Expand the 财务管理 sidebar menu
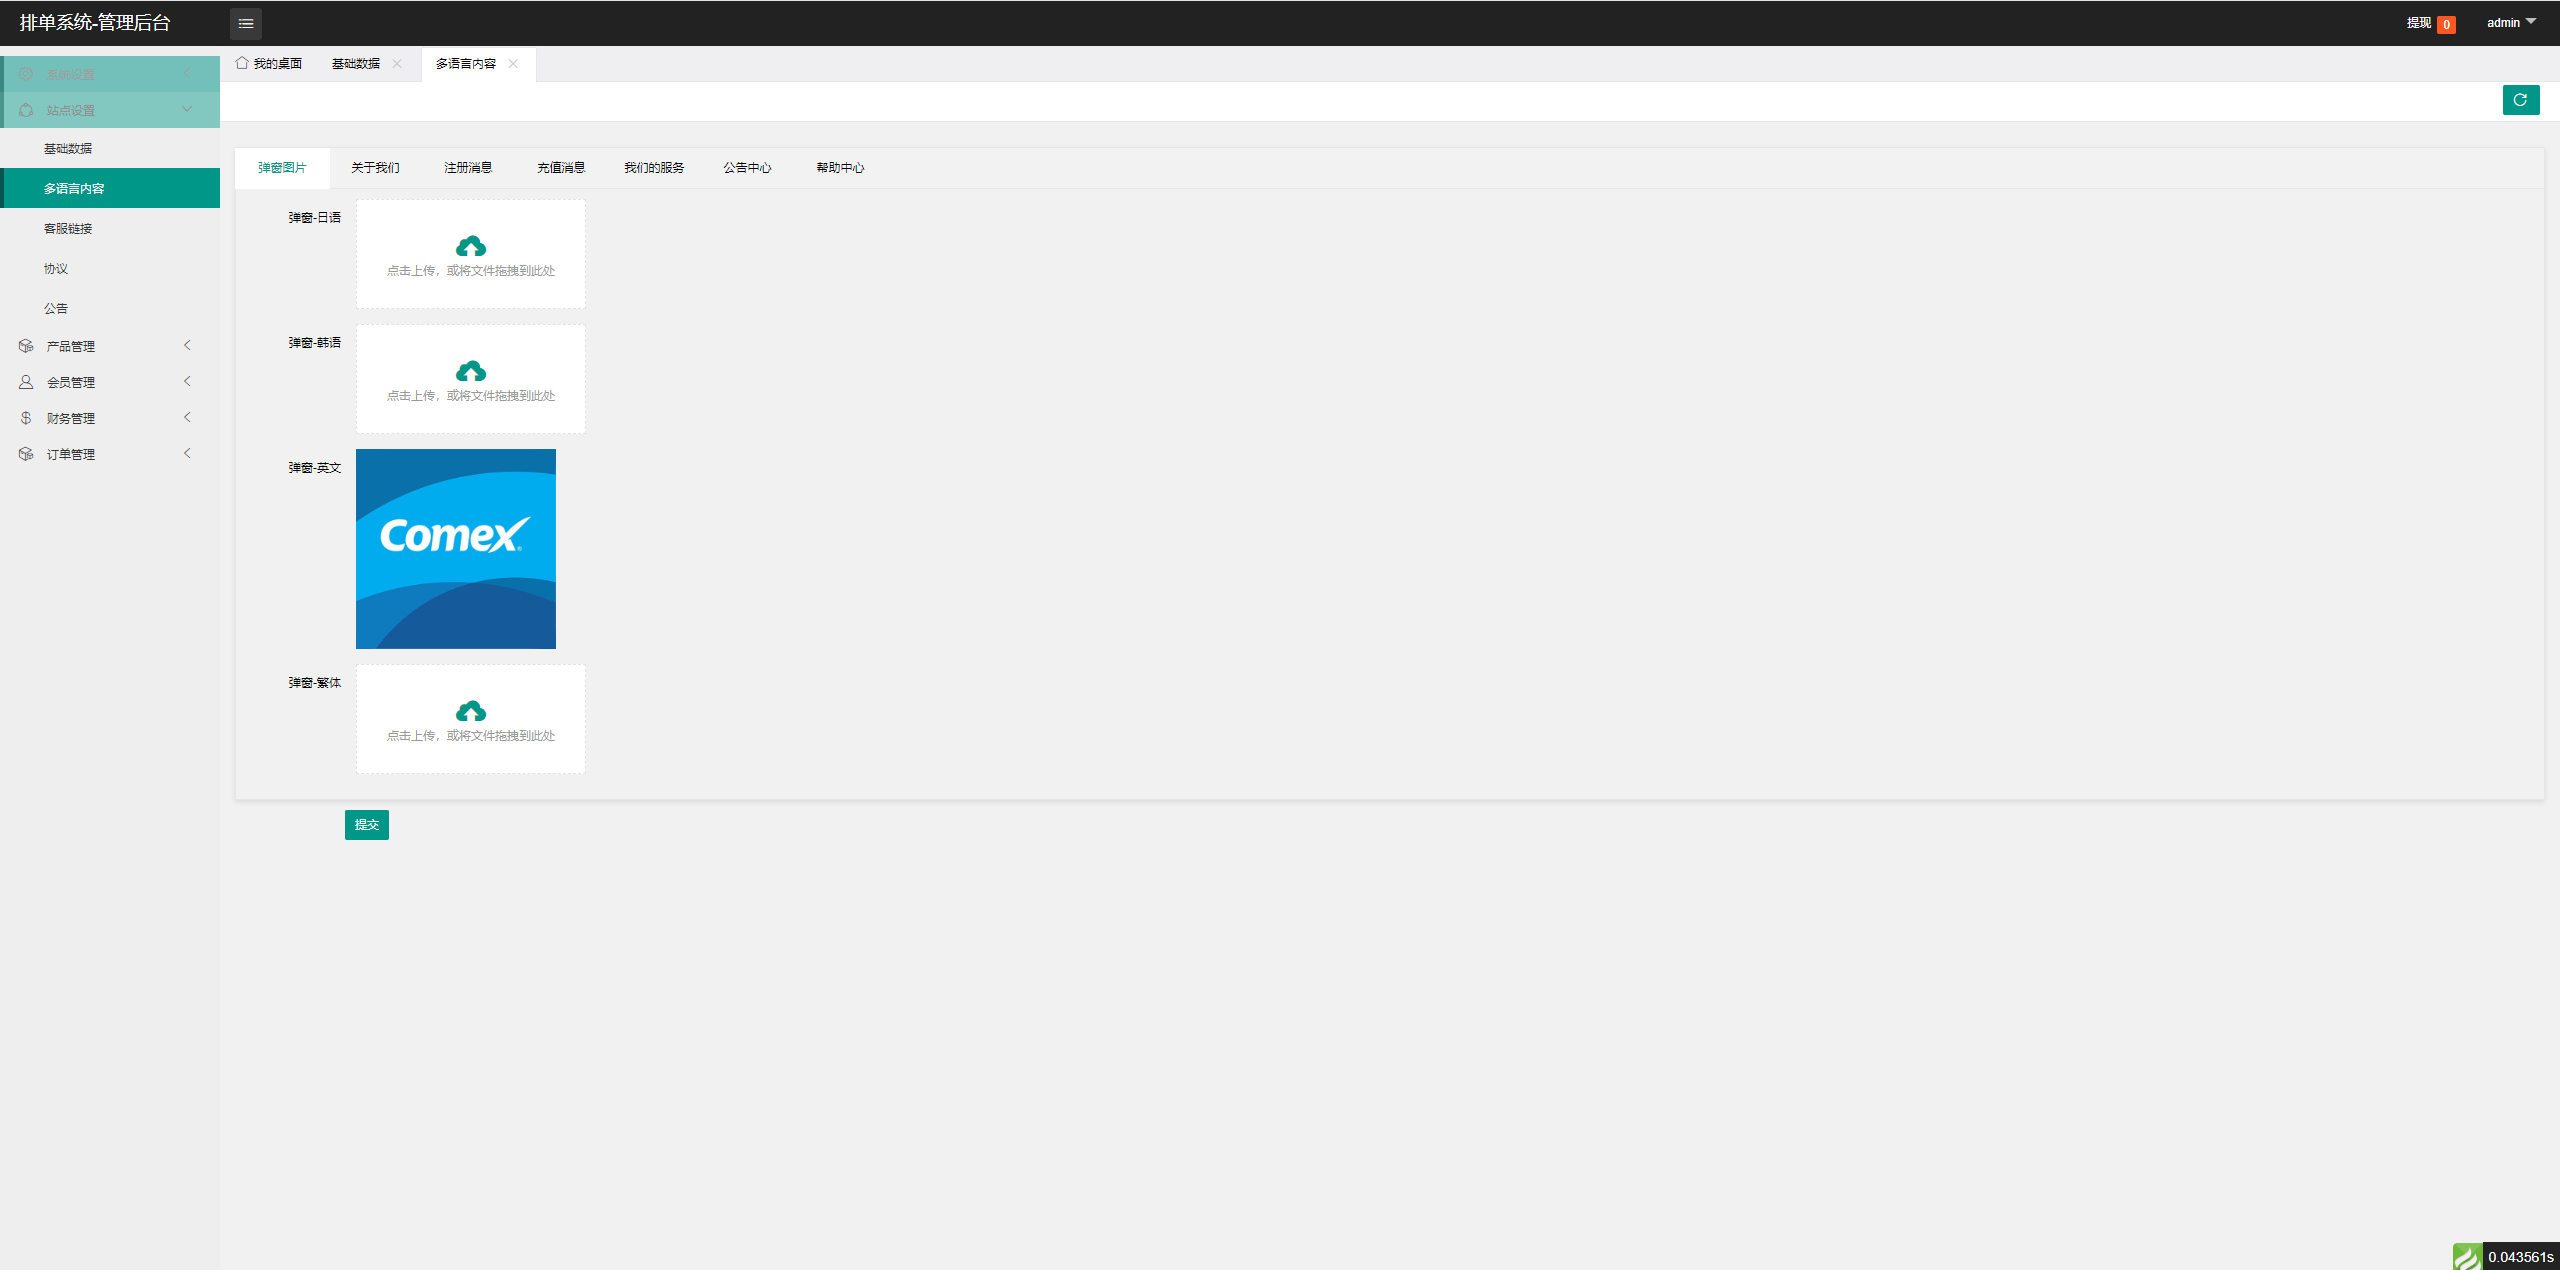Screen dimensions: 2560x1270 click(106, 418)
